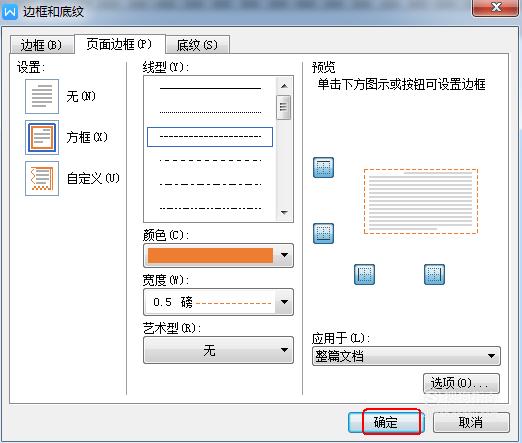
Task: Click the WPS Writer icon in title bar
Action: (x=10, y=12)
